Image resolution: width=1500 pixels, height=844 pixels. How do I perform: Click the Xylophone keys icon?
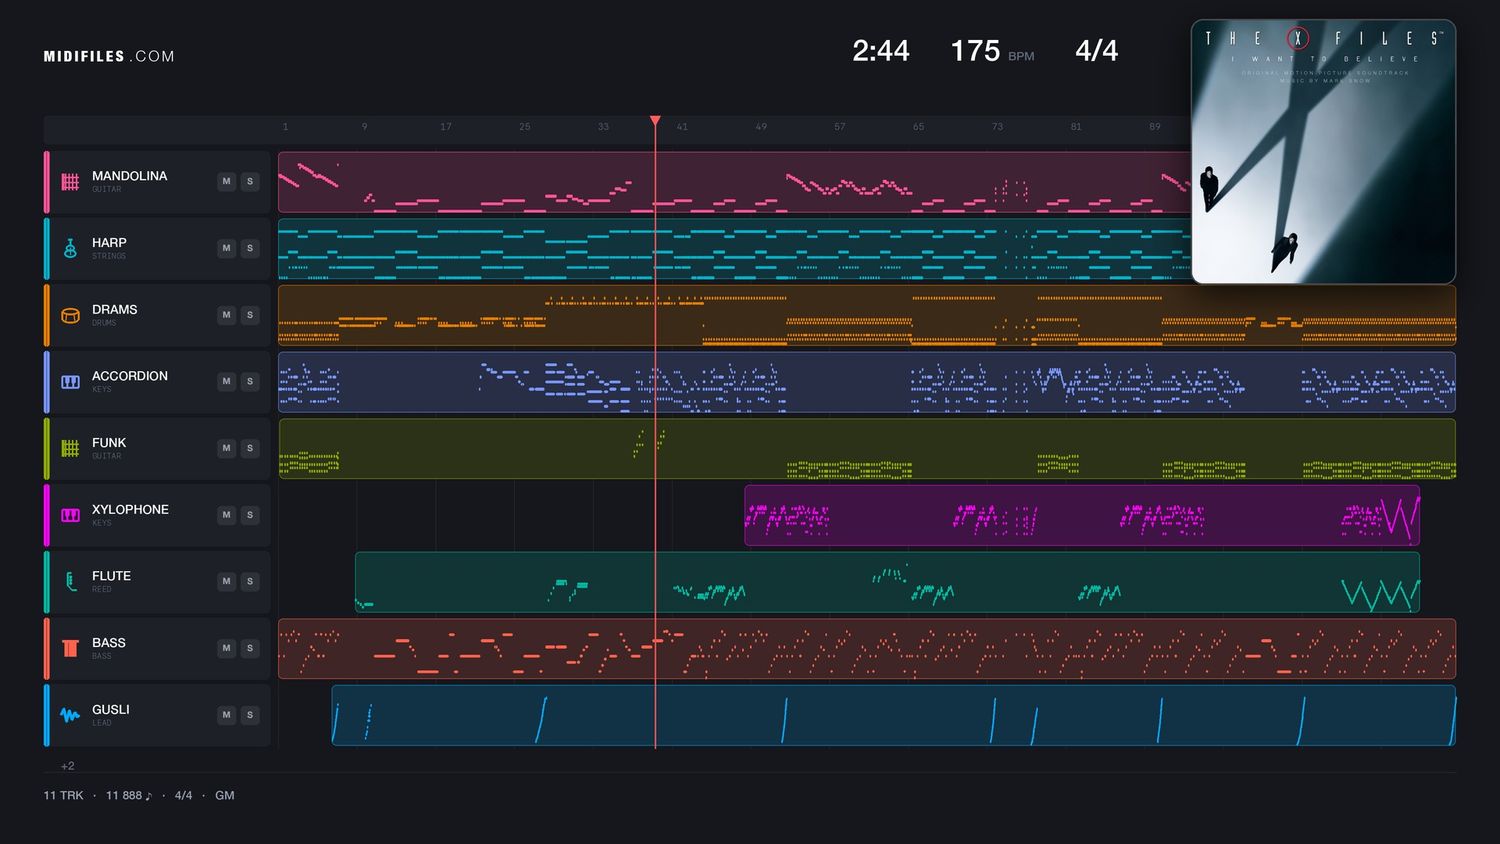(x=70, y=515)
